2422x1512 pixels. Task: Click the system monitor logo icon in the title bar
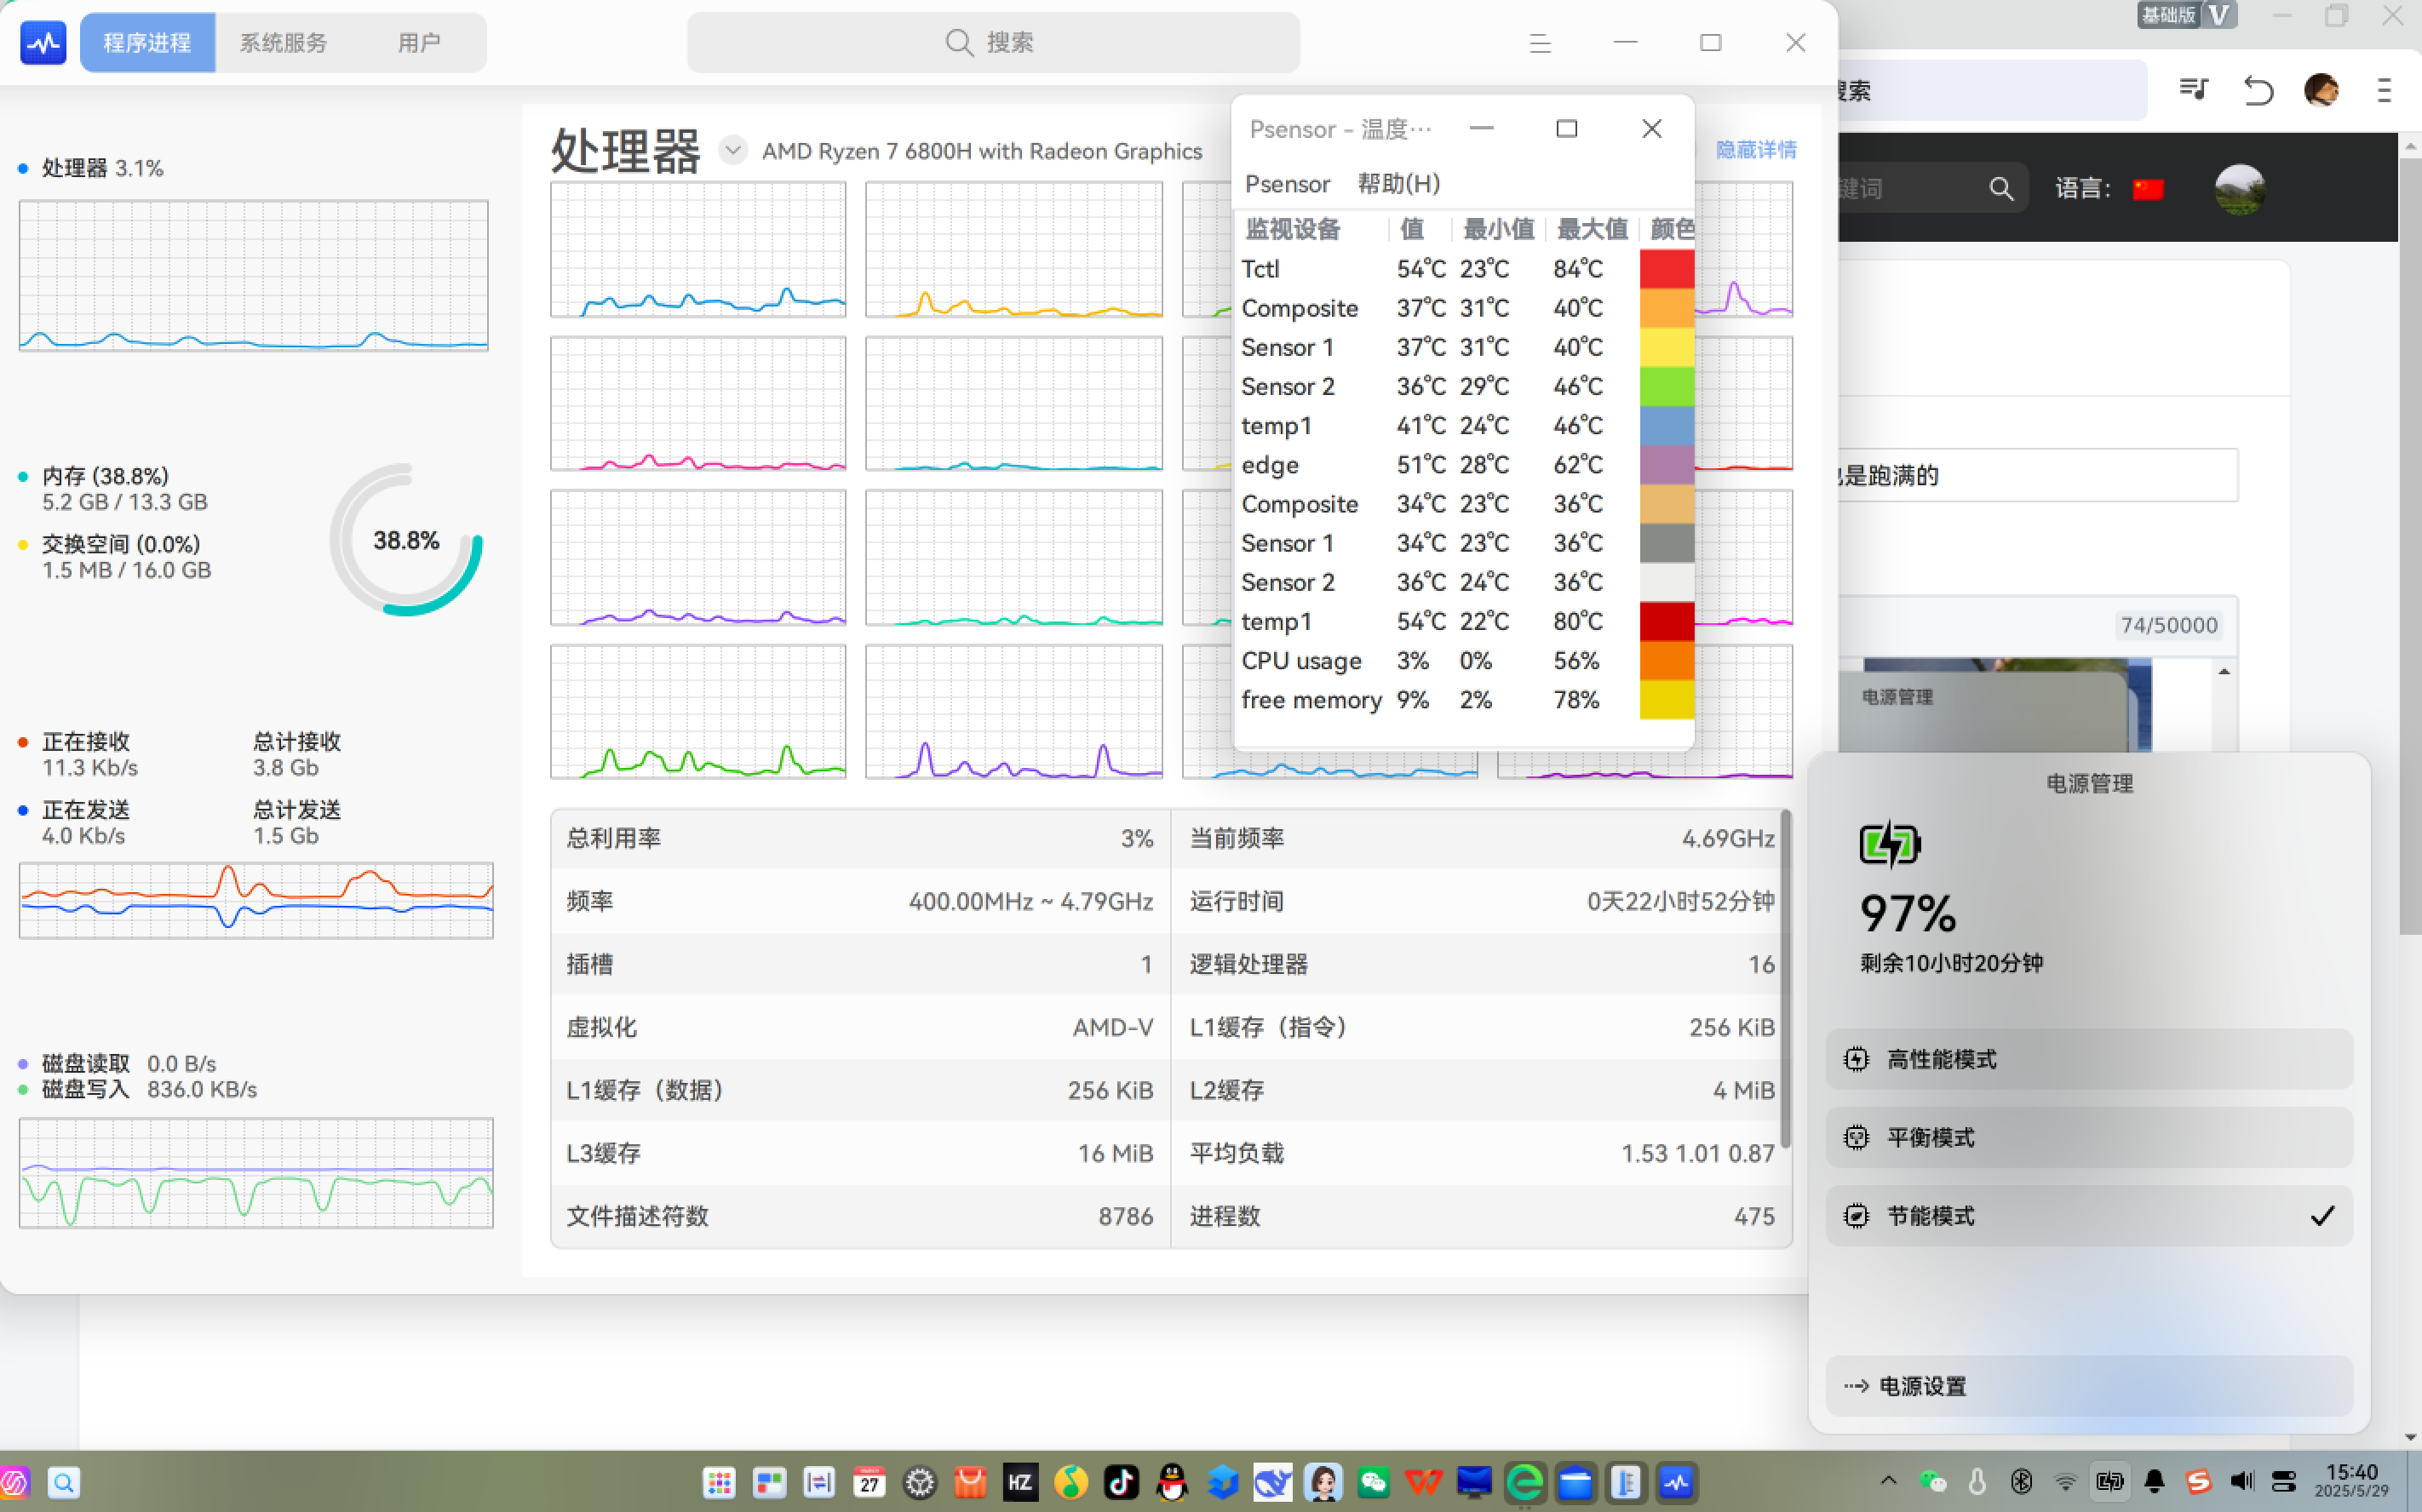click(x=43, y=42)
